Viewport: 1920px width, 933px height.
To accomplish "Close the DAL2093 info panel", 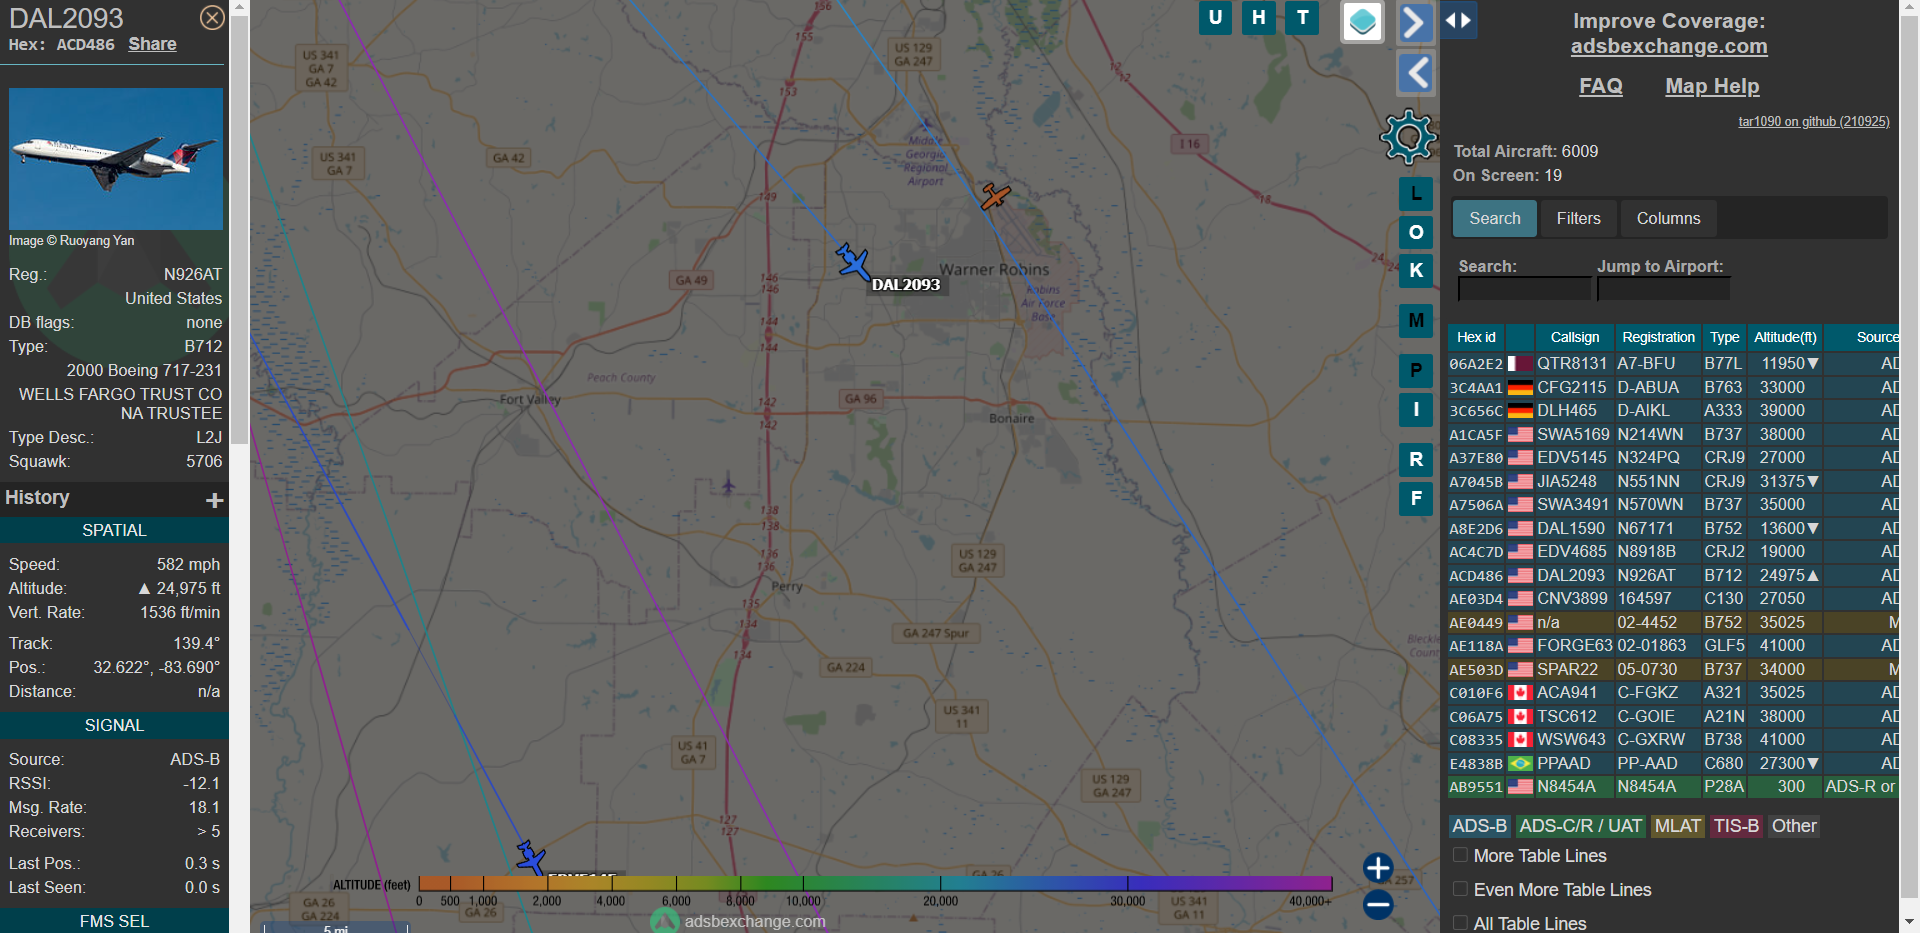I will [x=212, y=18].
